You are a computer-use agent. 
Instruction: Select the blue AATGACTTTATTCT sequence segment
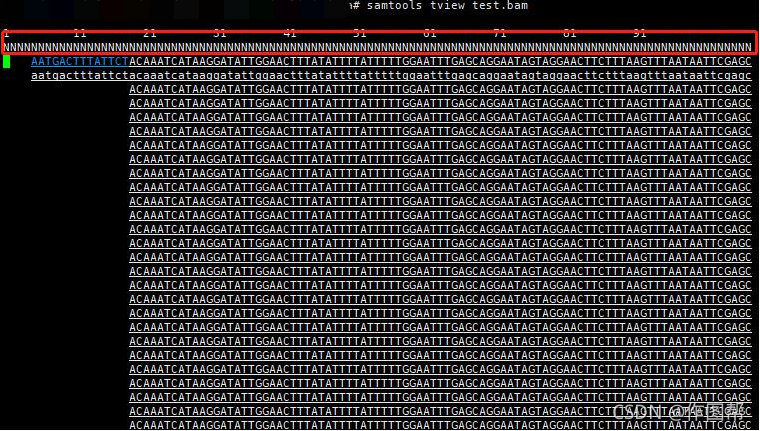point(80,62)
